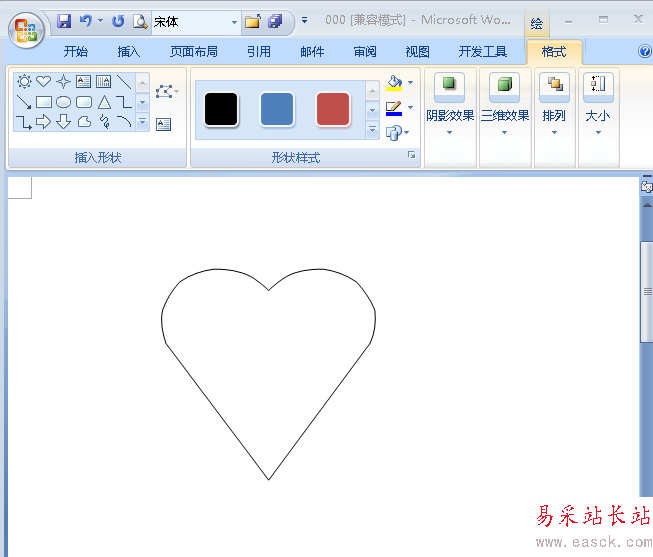This screenshot has height=557, width=653.
Task: Click the draw text box icon below edit shape
Action: point(163,125)
